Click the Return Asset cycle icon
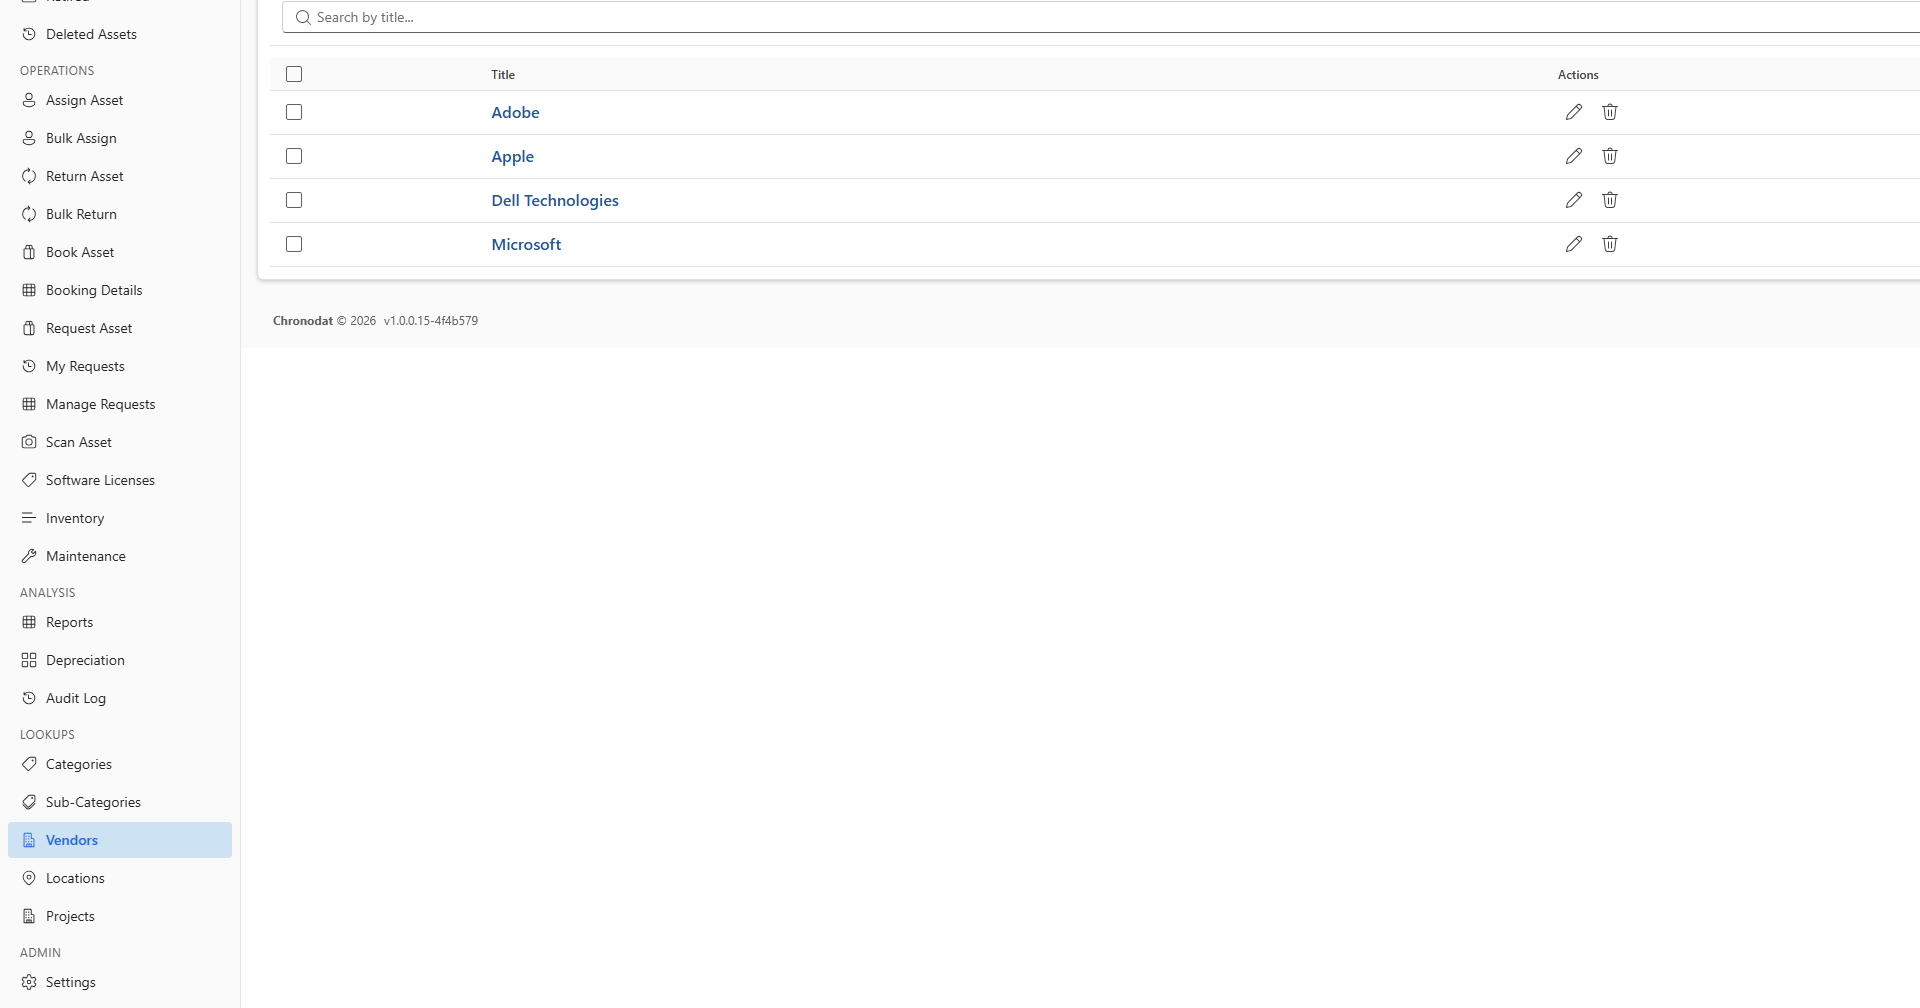Image resolution: width=1920 pixels, height=1008 pixels. pos(29,176)
